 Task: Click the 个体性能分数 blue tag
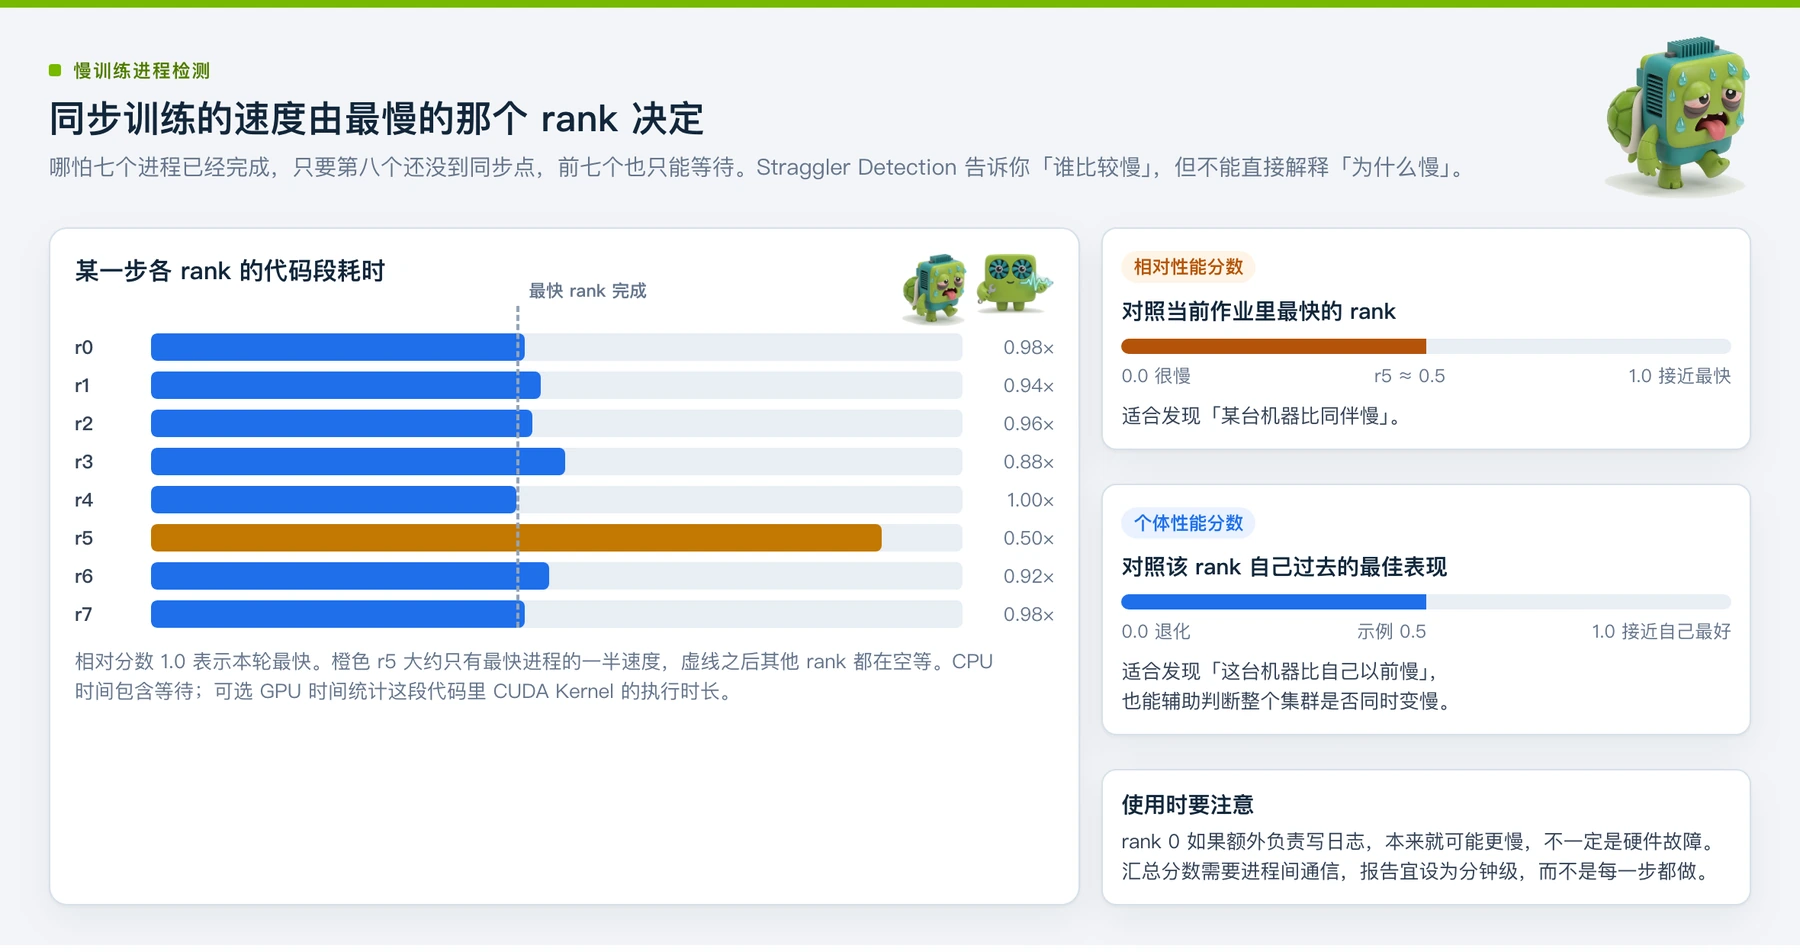(1188, 523)
